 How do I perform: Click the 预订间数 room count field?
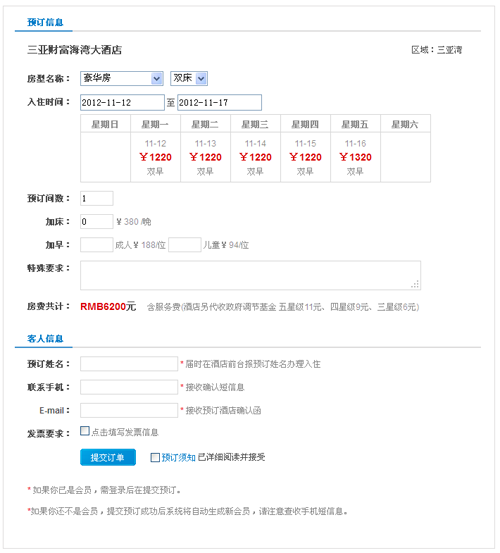click(97, 199)
